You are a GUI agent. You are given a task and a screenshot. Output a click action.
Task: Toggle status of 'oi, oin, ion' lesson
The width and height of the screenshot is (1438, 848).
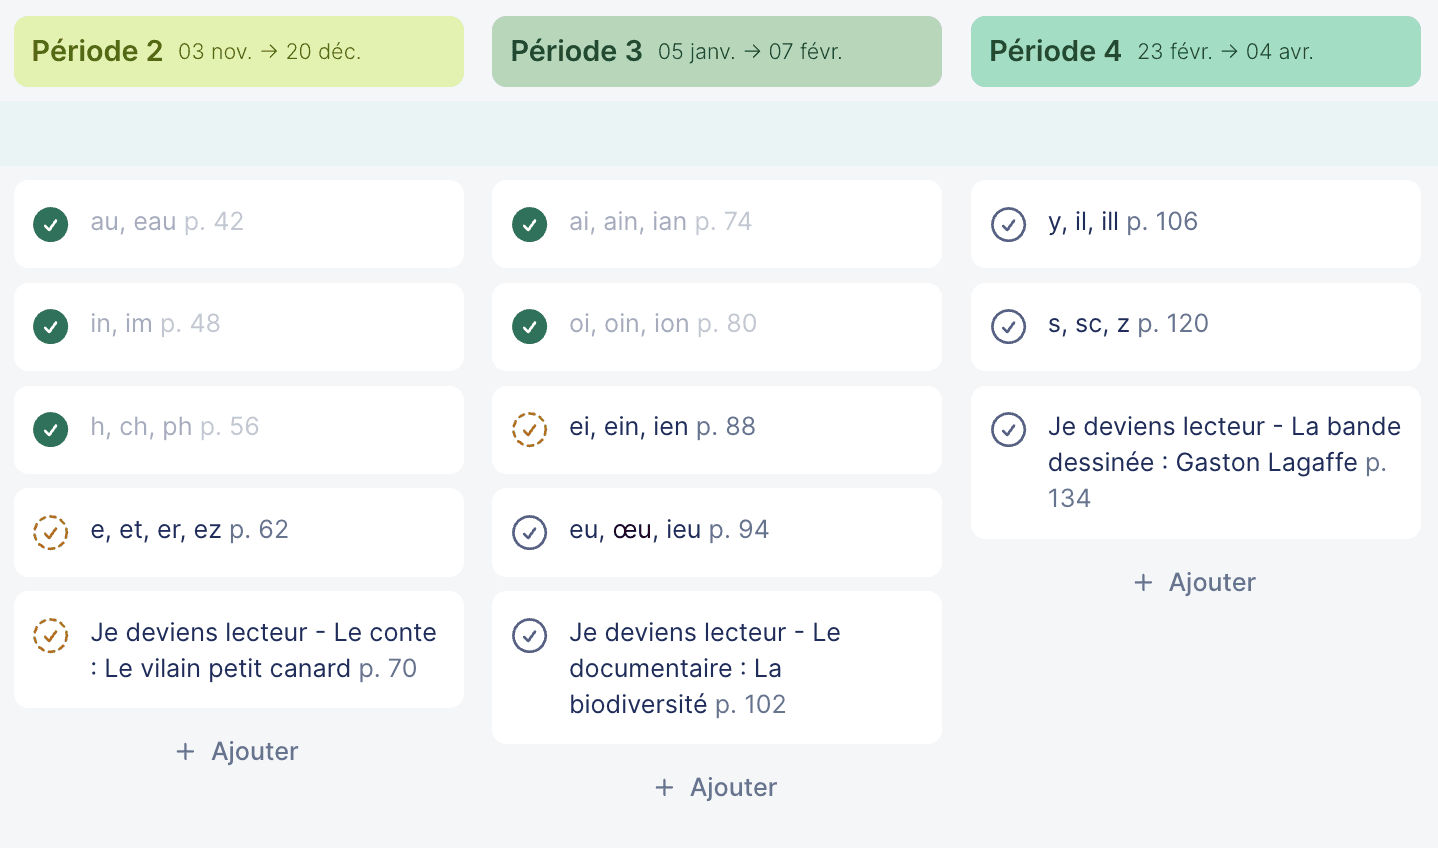(529, 326)
